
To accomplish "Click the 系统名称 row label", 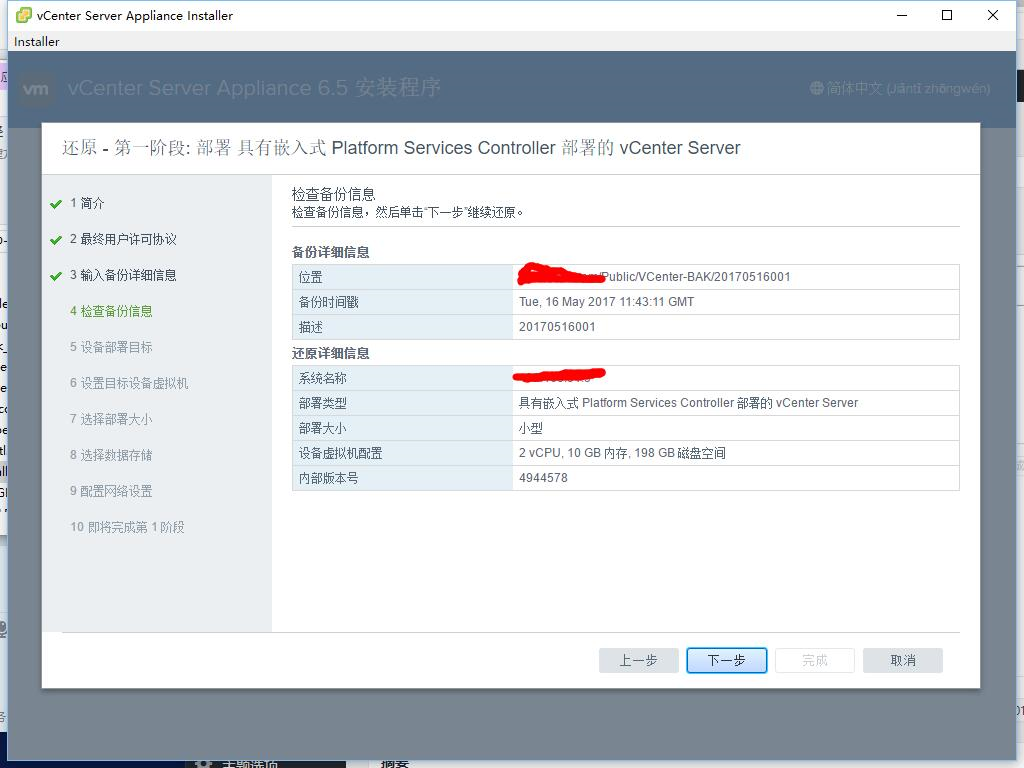I will pyautogui.click(x=323, y=377).
